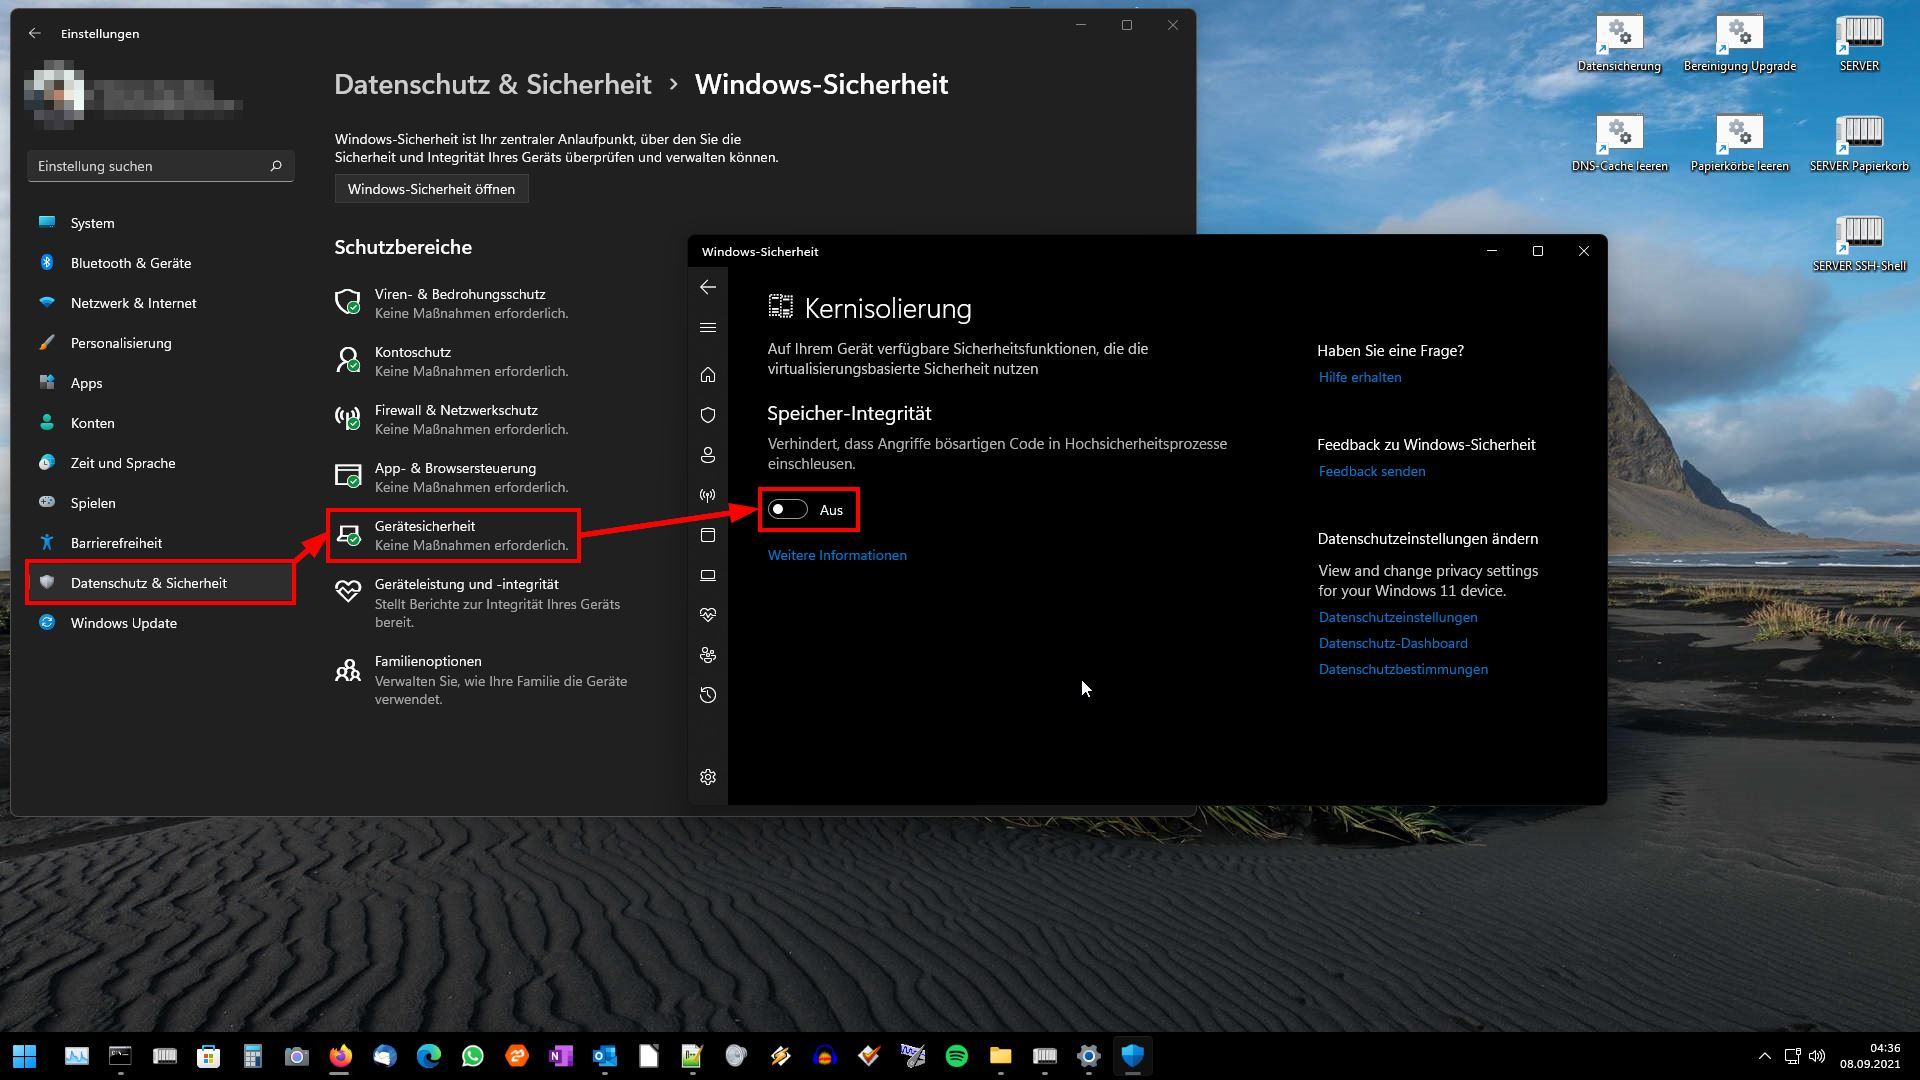Select Konten in Einstellungen sidebar
The width and height of the screenshot is (1920, 1080).
[160, 423]
